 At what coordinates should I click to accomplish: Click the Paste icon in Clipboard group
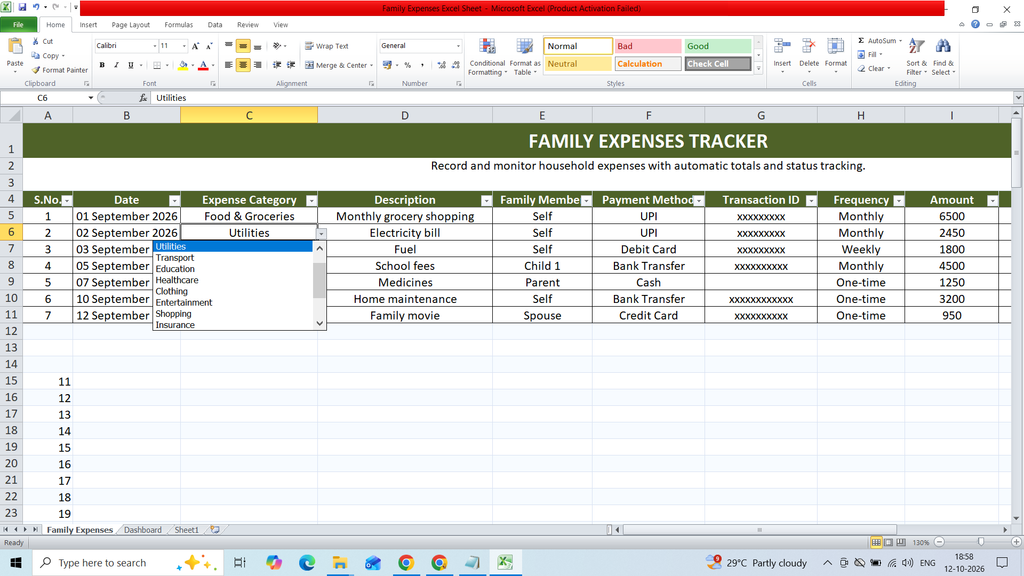coord(14,47)
